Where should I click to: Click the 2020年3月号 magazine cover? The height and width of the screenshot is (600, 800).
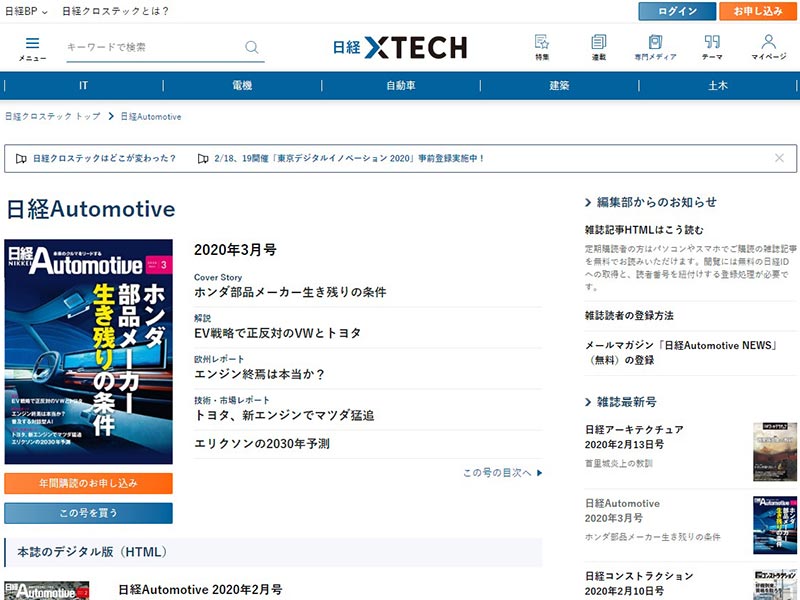[x=89, y=352]
